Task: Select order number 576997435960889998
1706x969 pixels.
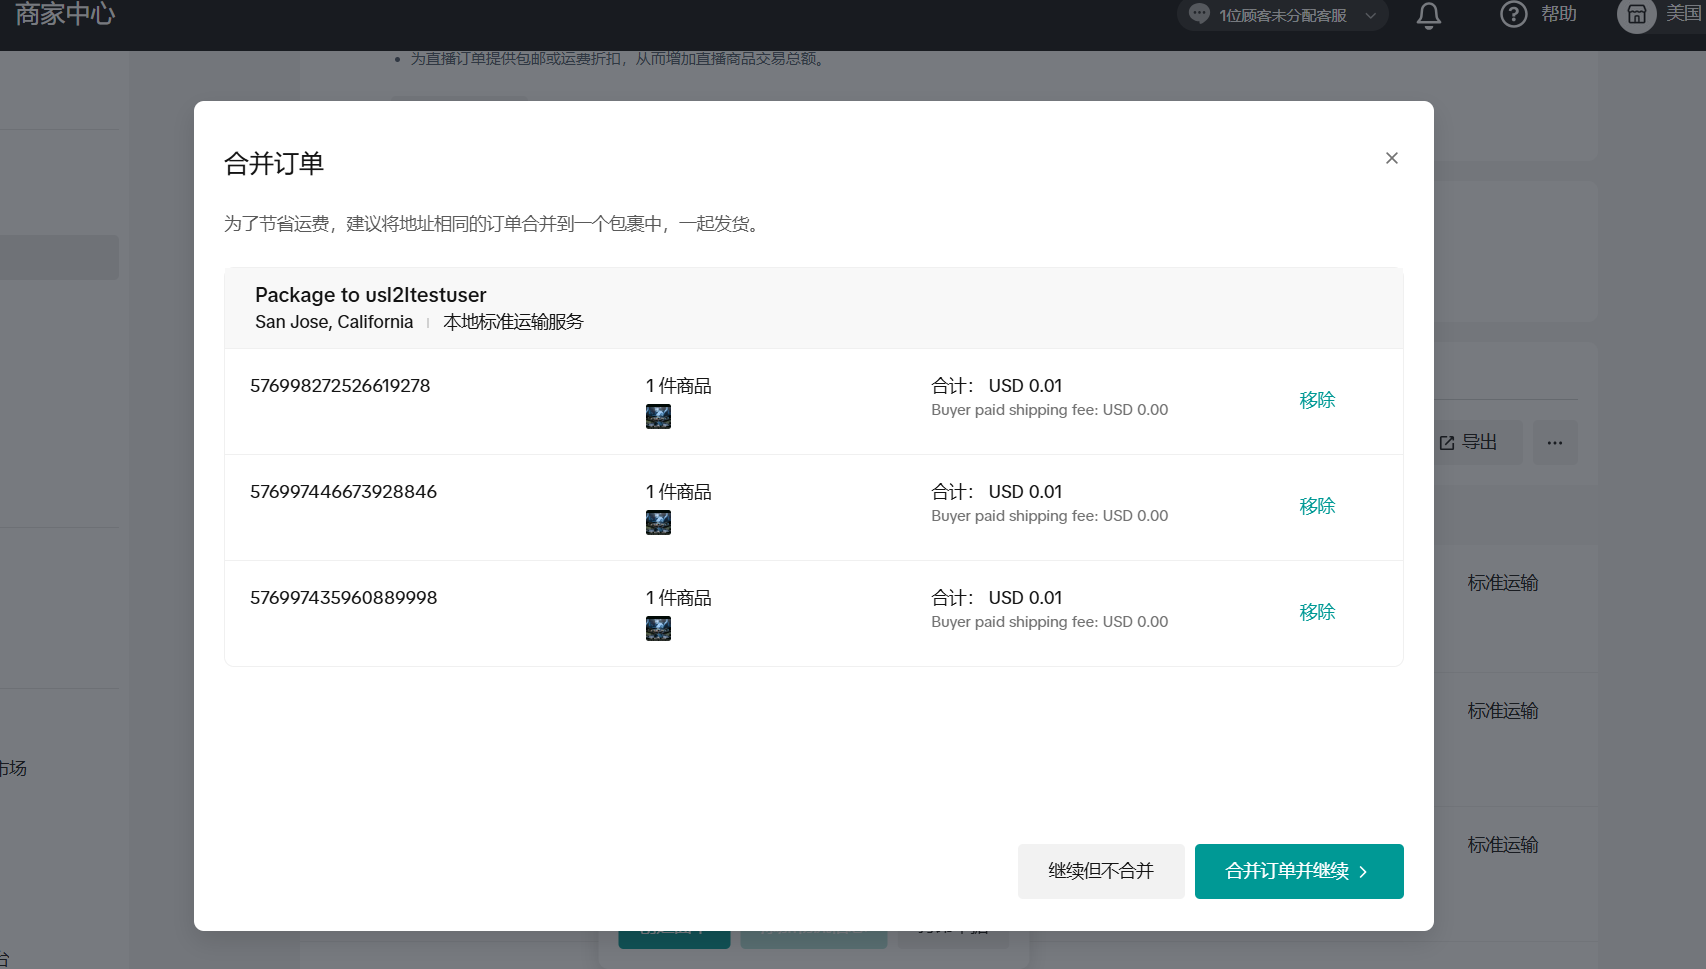Action: 343,598
